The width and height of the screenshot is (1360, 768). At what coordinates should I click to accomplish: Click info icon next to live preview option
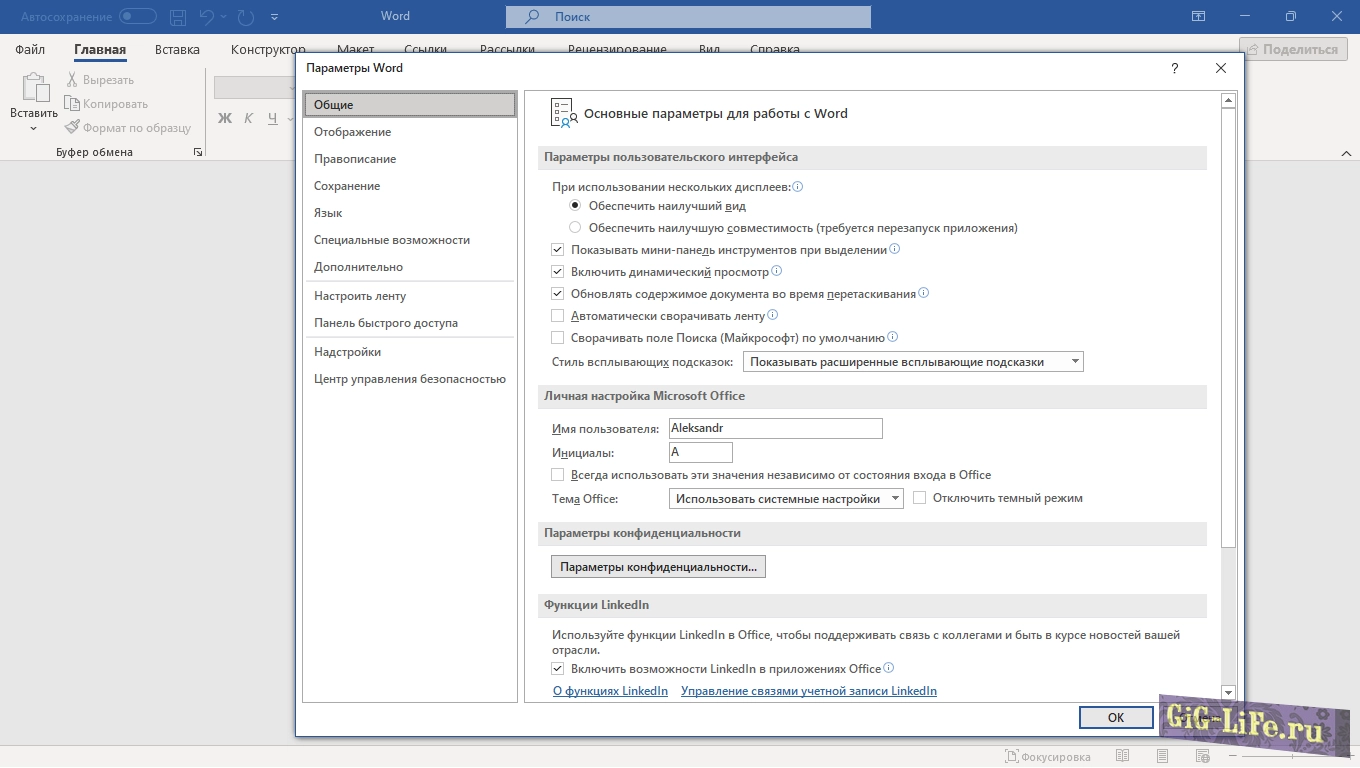pos(777,271)
